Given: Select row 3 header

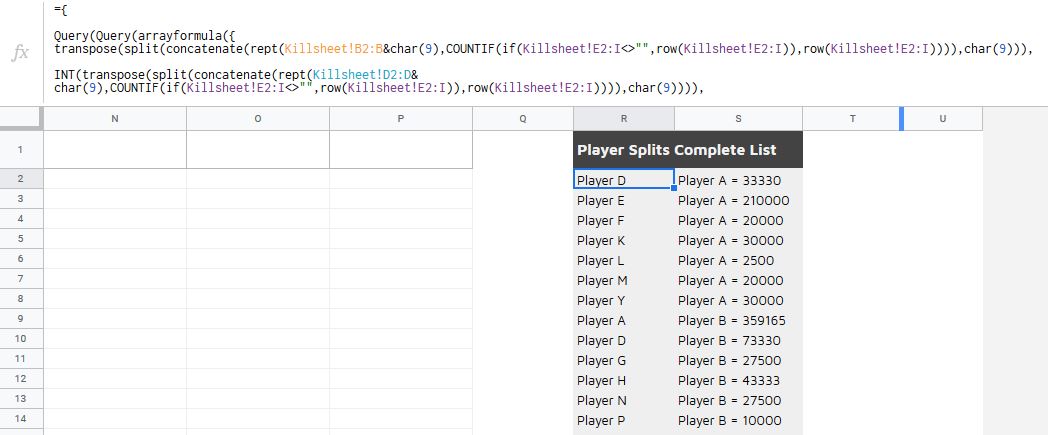Looking at the screenshot, I should click(21, 199).
